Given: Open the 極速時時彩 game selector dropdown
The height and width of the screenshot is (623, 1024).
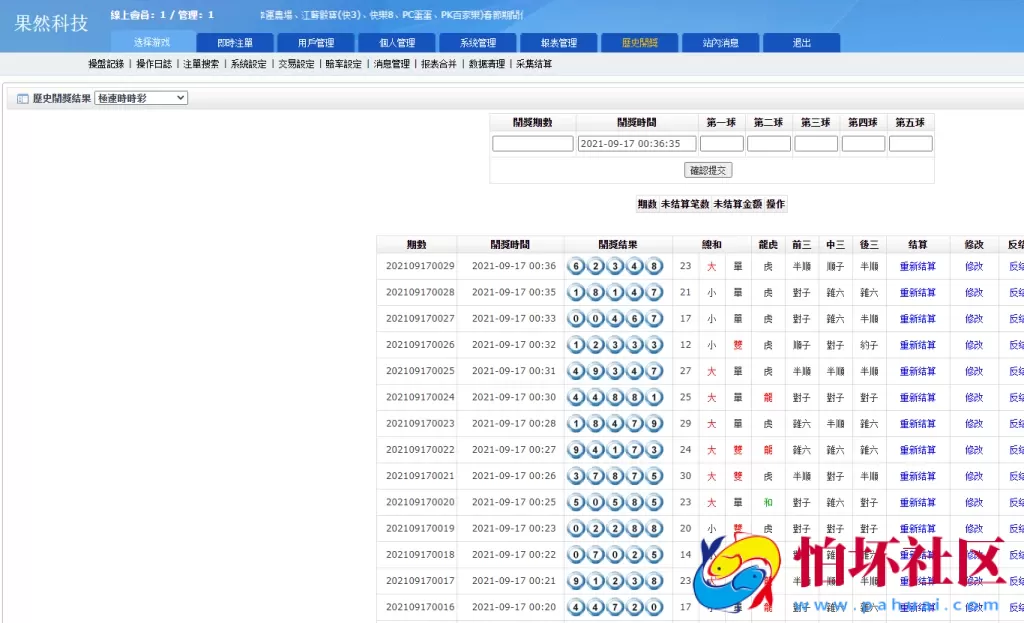Looking at the screenshot, I should [x=140, y=97].
